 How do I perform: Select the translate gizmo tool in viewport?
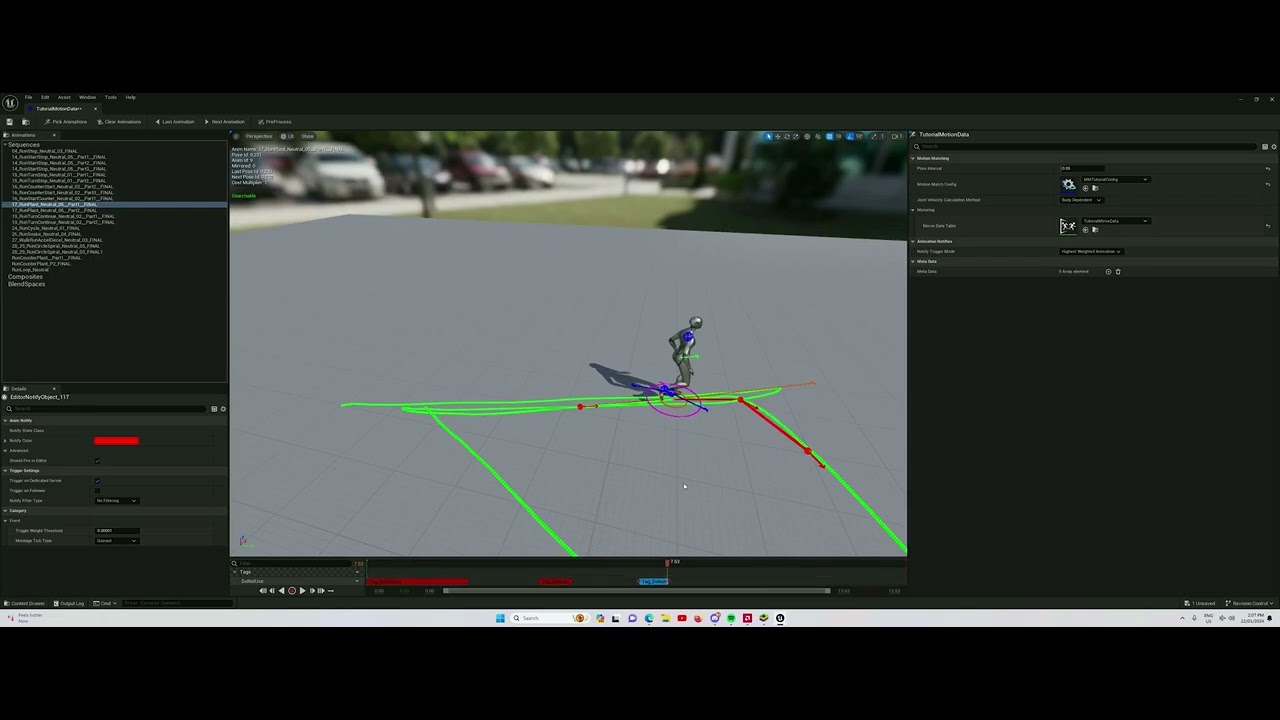[x=778, y=136]
